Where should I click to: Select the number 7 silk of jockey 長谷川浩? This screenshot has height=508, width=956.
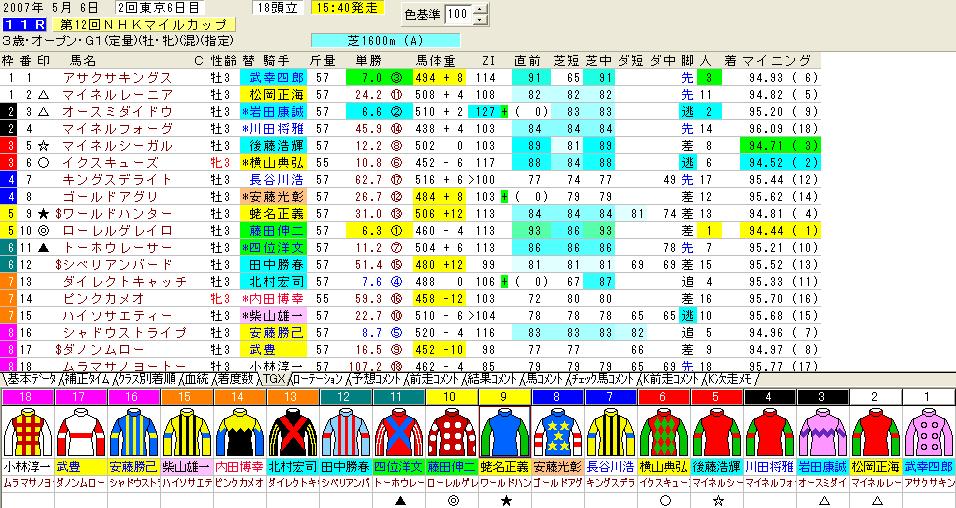610,432
